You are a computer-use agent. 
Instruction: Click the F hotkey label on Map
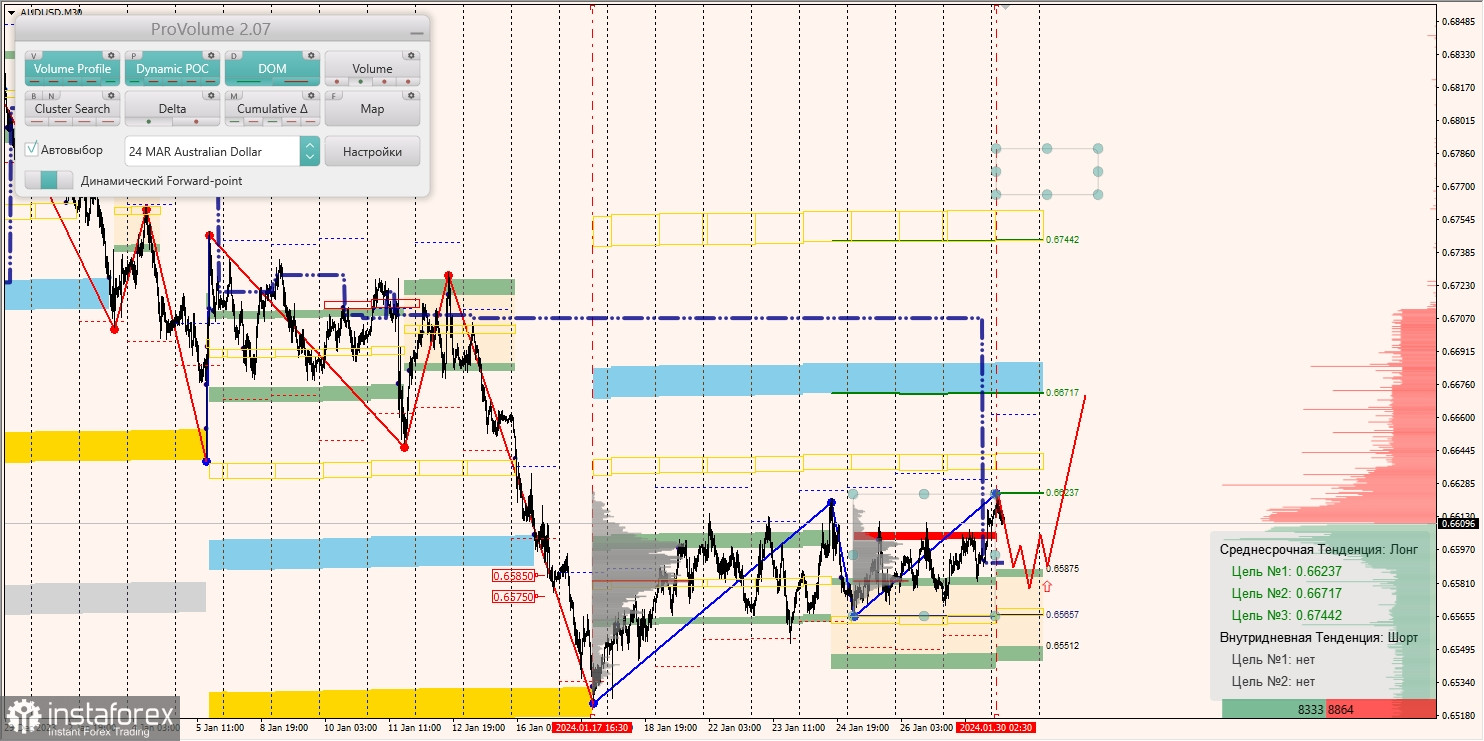point(335,96)
